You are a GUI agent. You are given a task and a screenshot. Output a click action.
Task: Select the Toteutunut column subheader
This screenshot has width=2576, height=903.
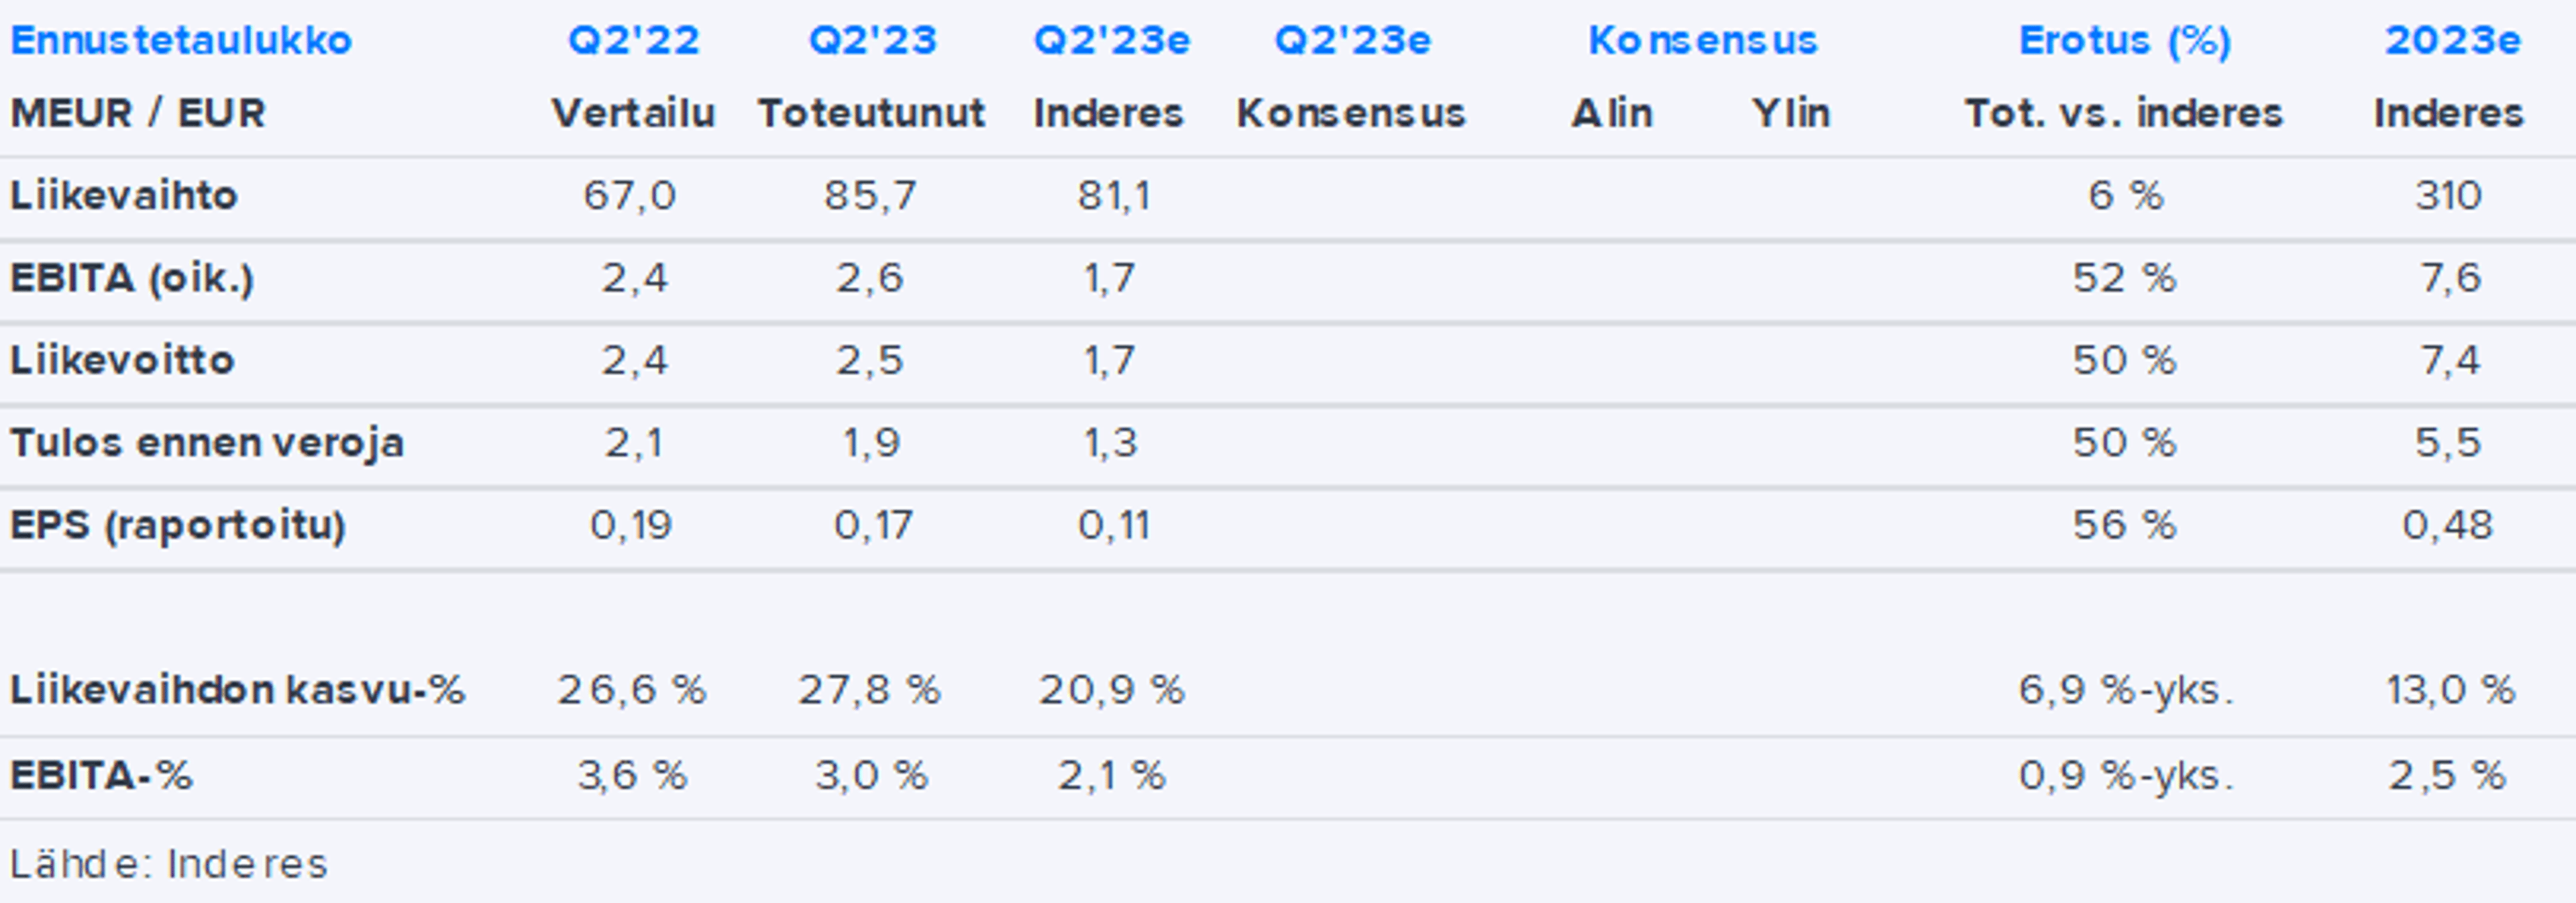point(871,113)
